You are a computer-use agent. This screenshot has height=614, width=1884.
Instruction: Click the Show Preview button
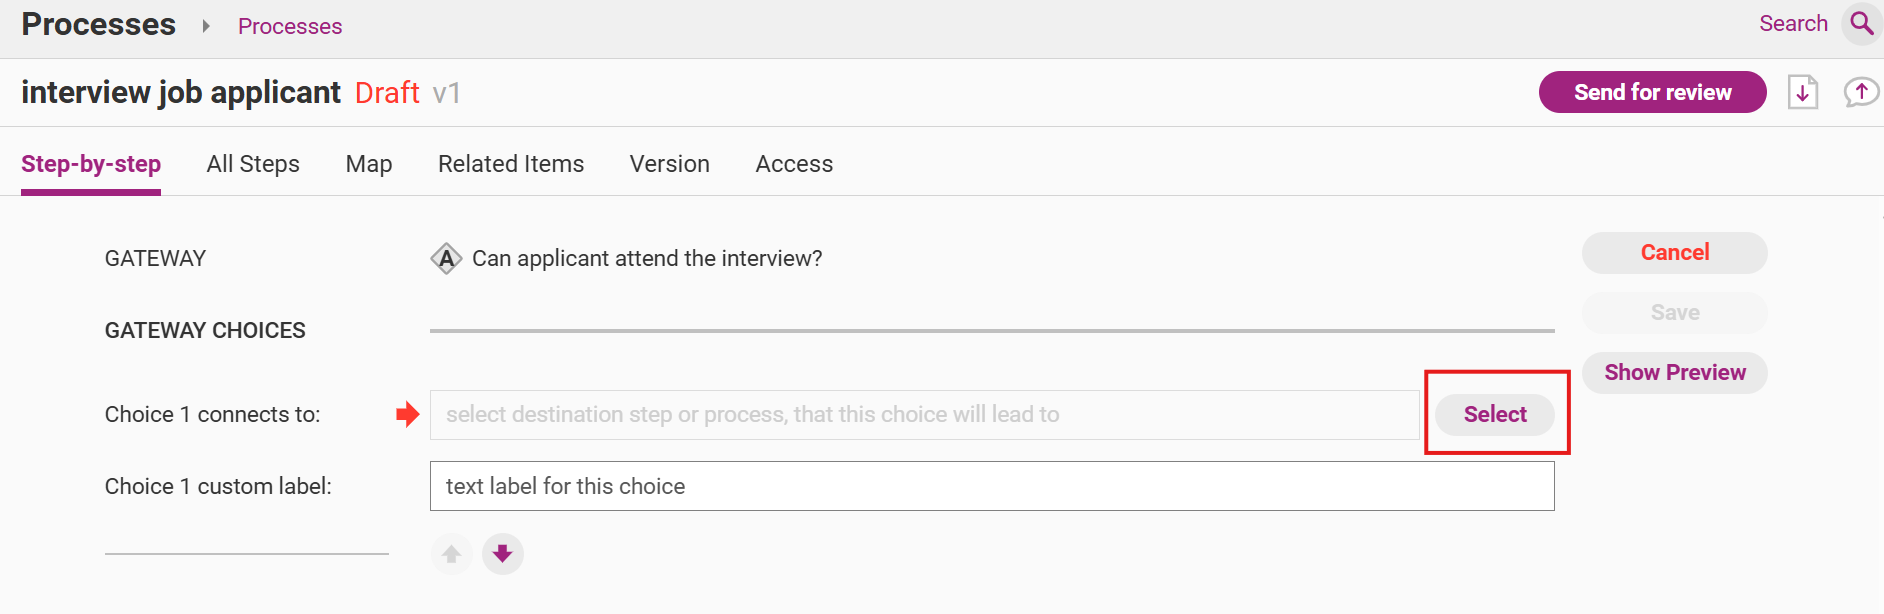pyautogui.click(x=1674, y=373)
